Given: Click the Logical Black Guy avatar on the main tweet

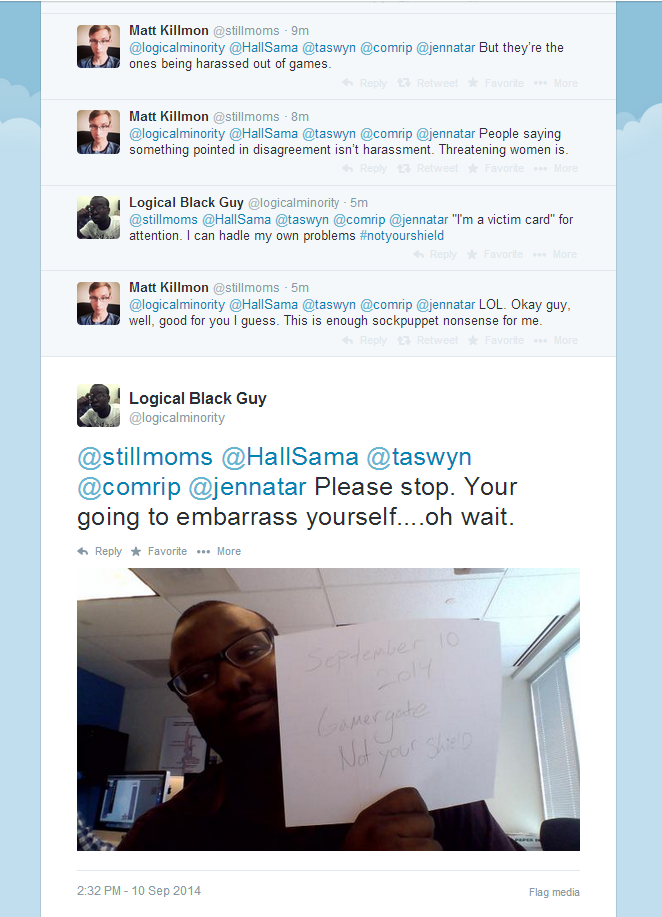Looking at the screenshot, I should [x=98, y=405].
